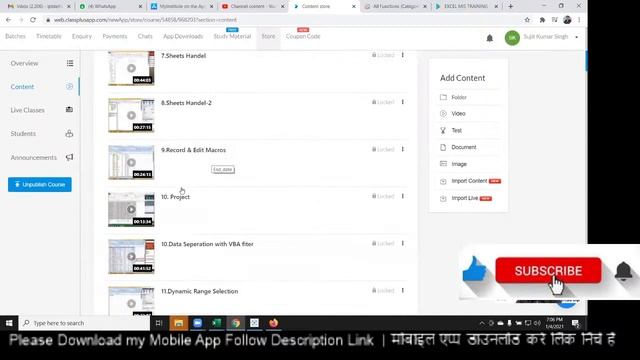
Task: Reload the page in Chrome
Action: 33,20
